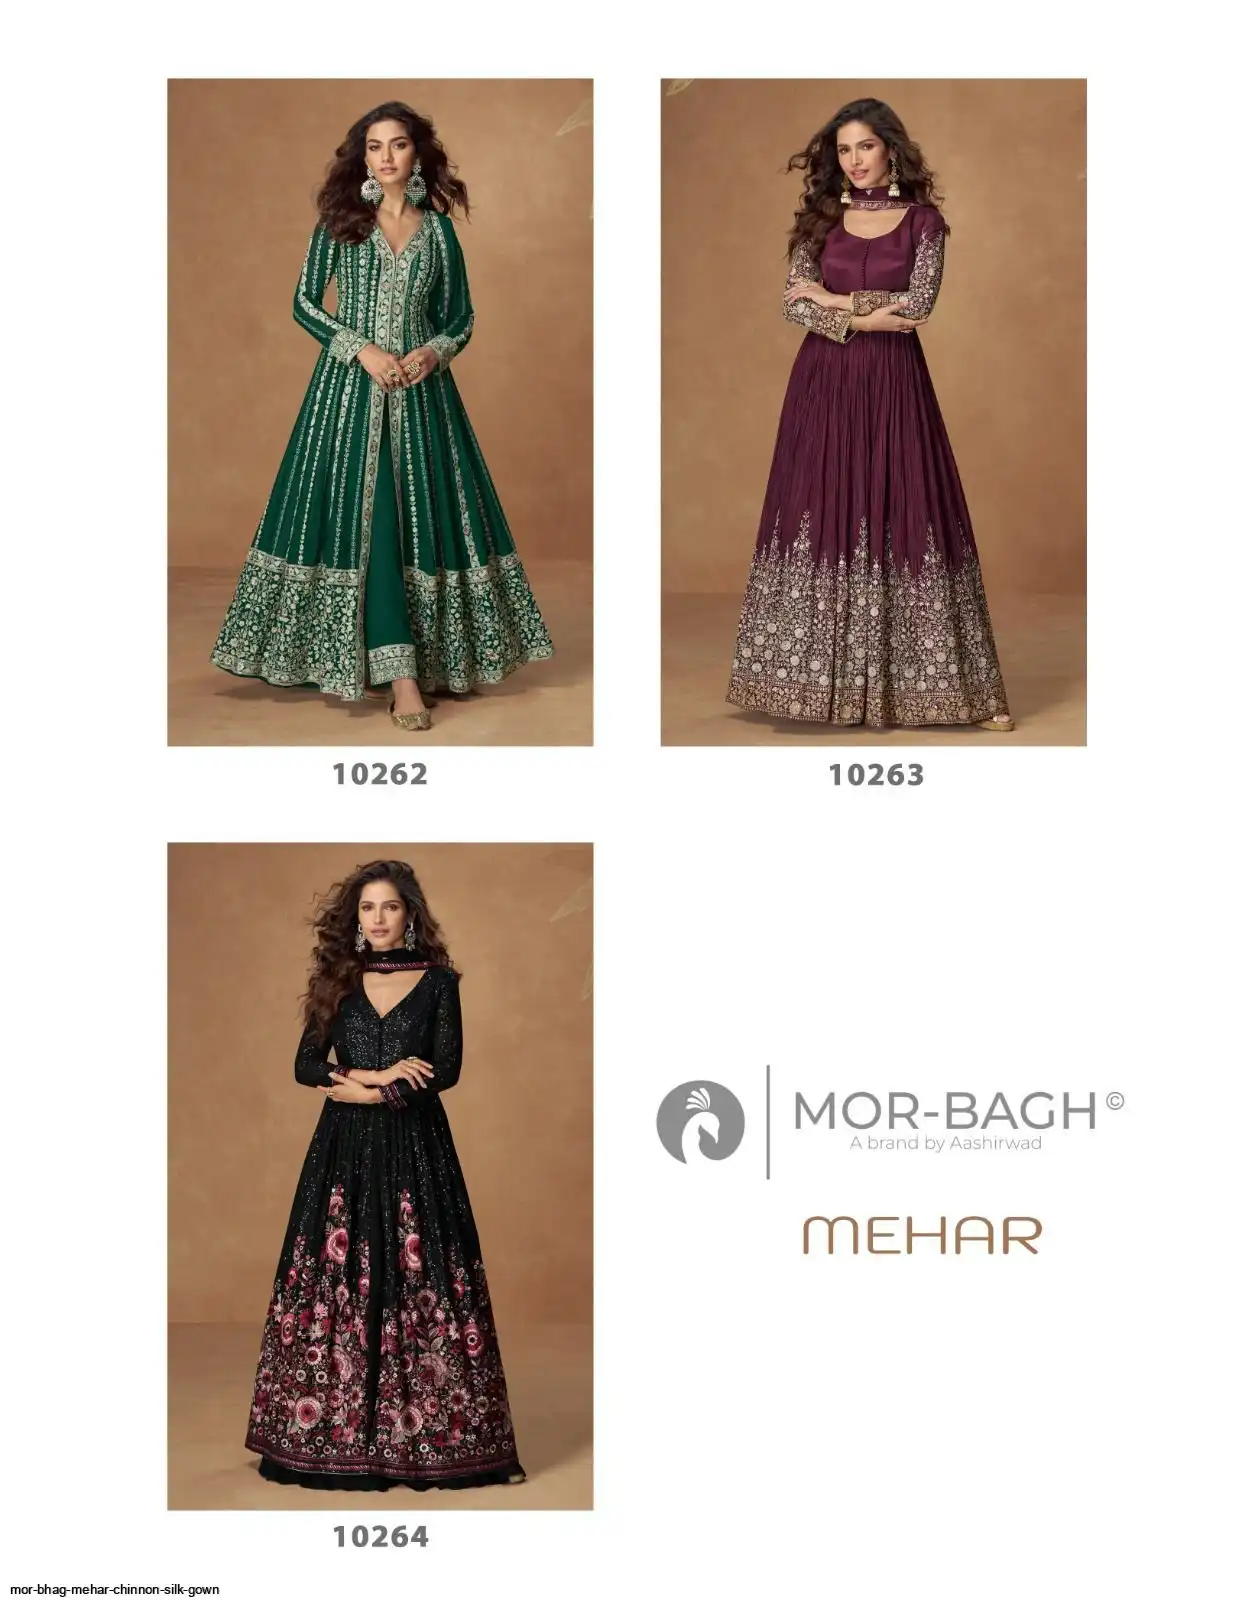1255x1600 pixels.
Task: Click the copyright symbol beside MOR-BAGH
Action: (1114, 1101)
